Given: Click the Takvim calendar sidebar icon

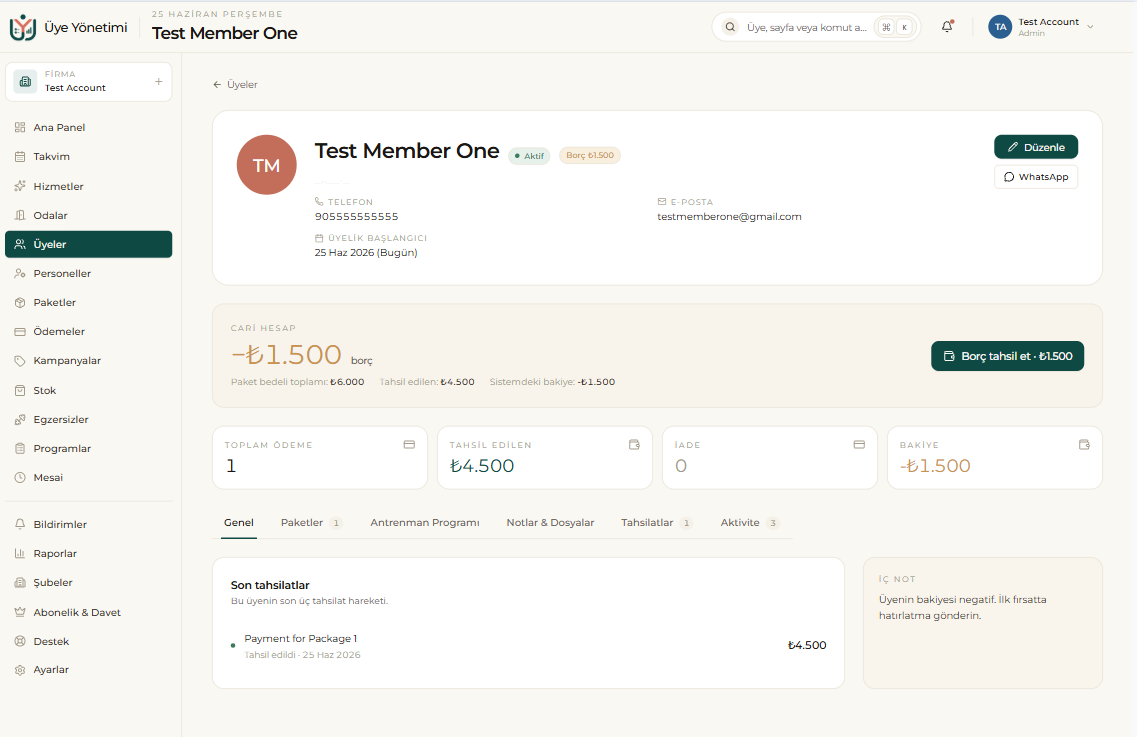Looking at the screenshot, I should tap(20, 157).
